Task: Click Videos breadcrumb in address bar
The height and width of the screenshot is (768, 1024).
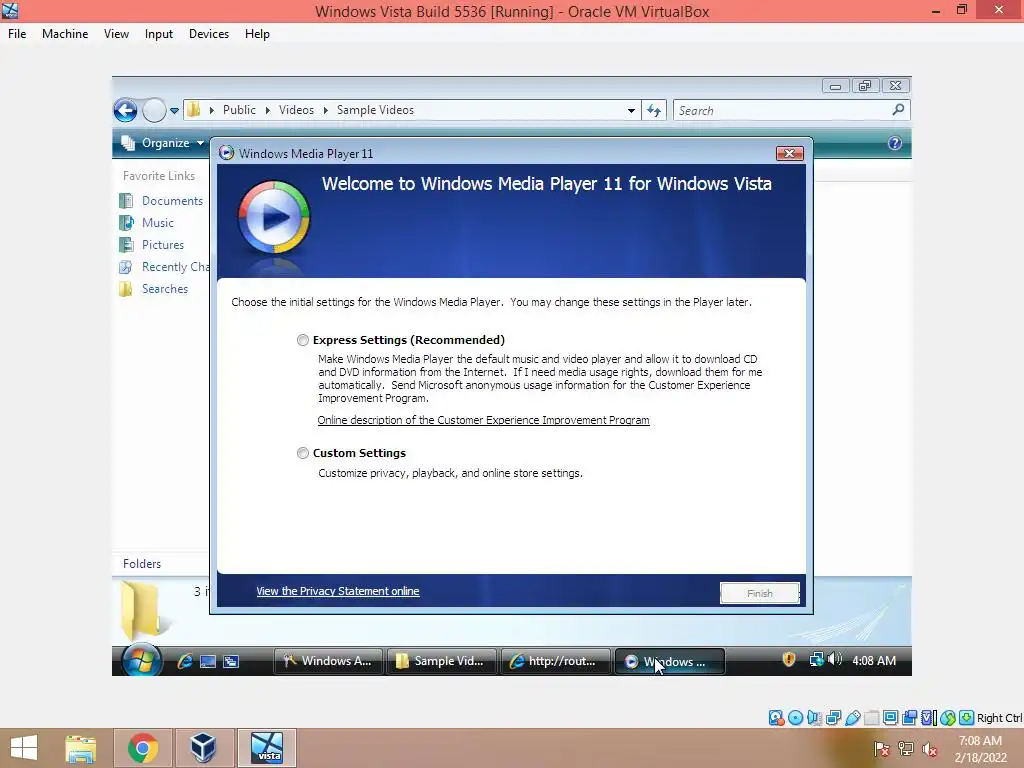Action: click(296, 110)
